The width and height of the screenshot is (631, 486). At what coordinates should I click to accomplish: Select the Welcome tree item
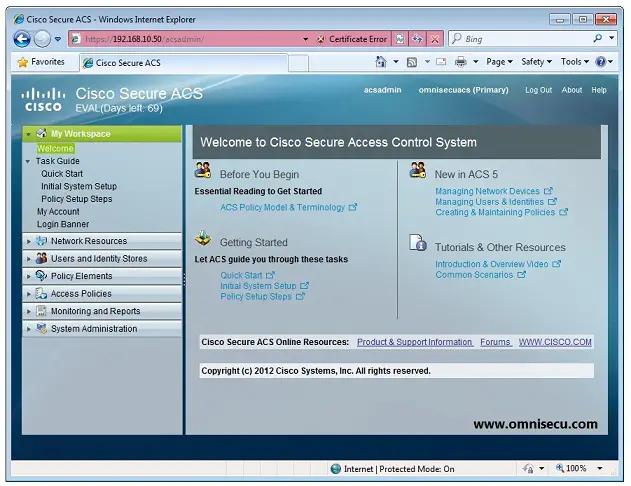55,148
